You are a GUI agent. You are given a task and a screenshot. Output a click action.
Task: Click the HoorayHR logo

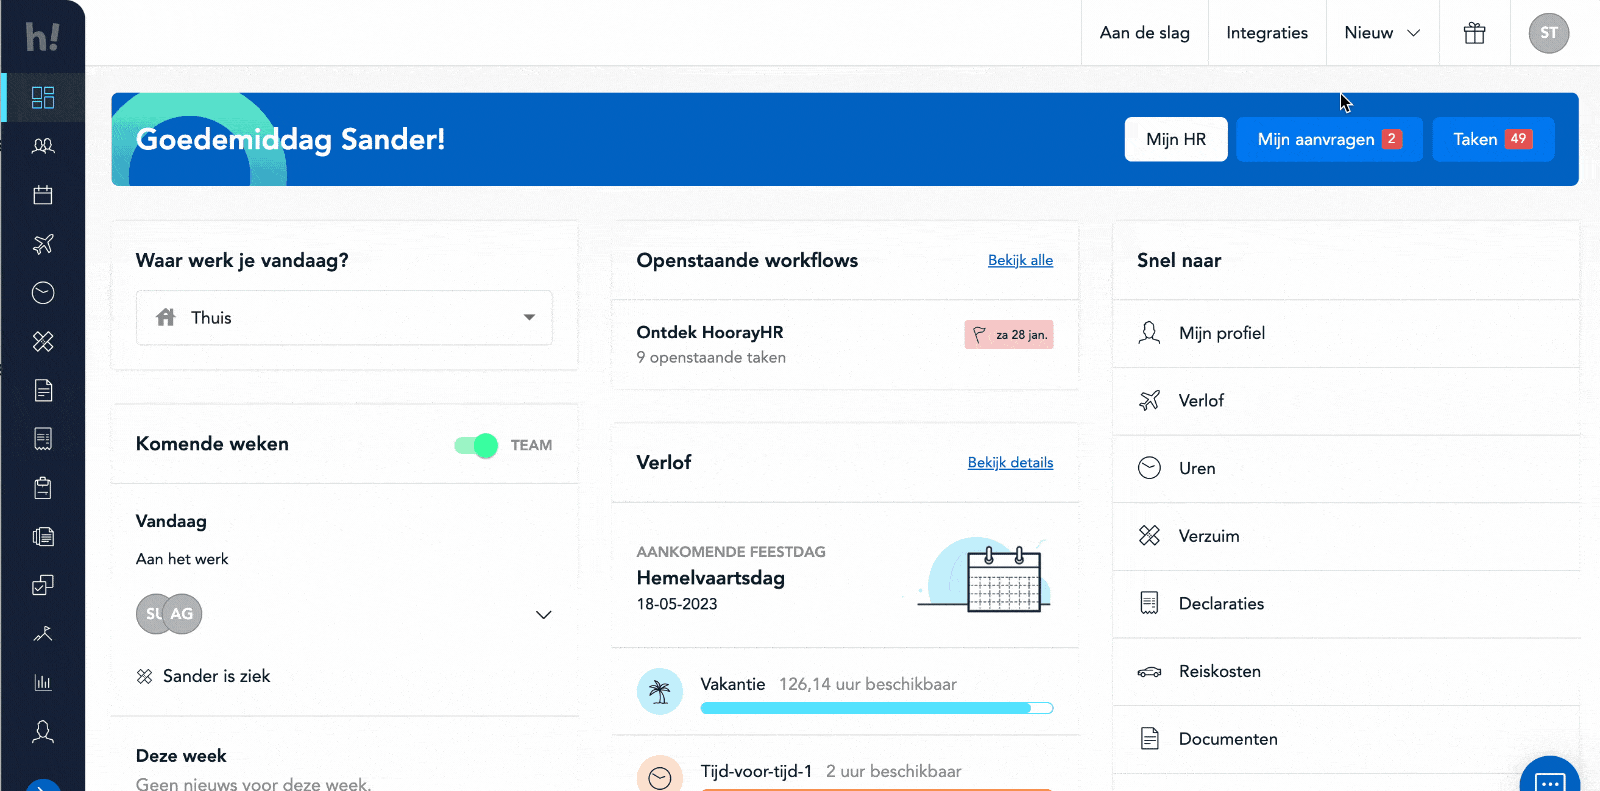tap(42, 37)
